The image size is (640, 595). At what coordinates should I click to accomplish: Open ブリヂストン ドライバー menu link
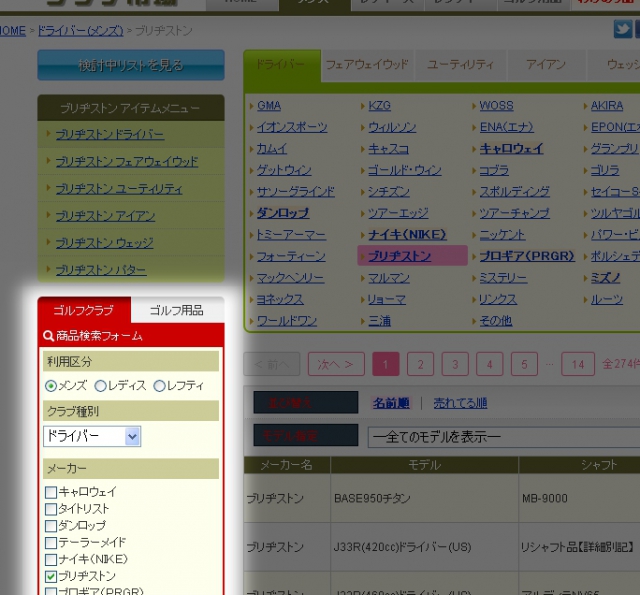(110, 134)
